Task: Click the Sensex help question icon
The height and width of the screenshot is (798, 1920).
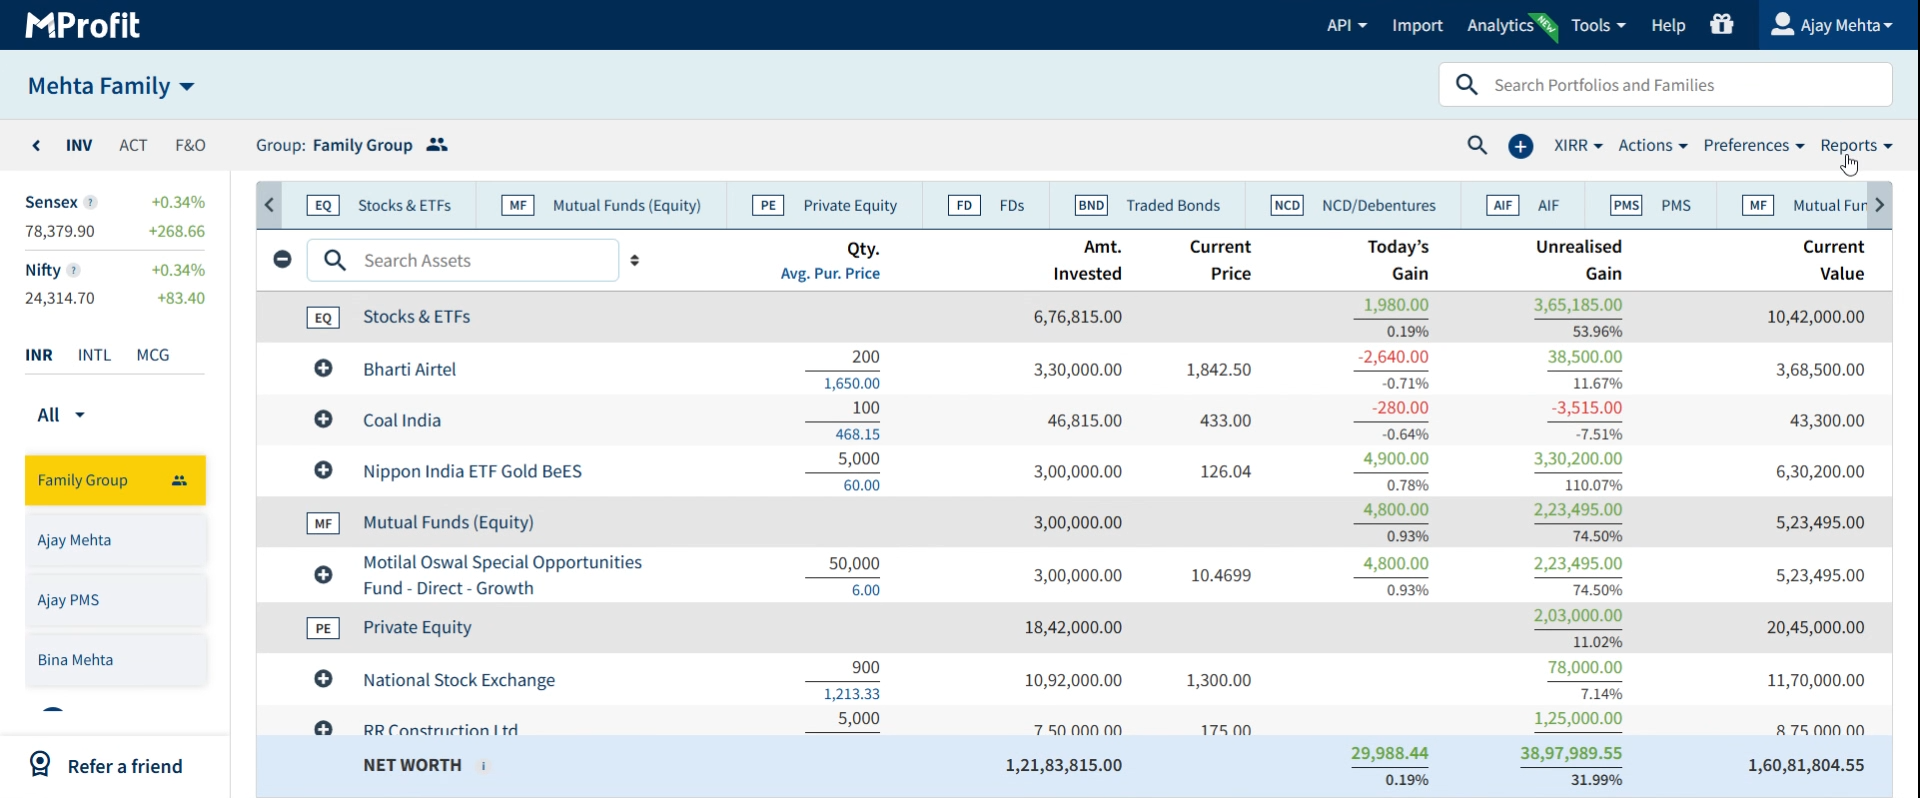Action: [91, 202]
